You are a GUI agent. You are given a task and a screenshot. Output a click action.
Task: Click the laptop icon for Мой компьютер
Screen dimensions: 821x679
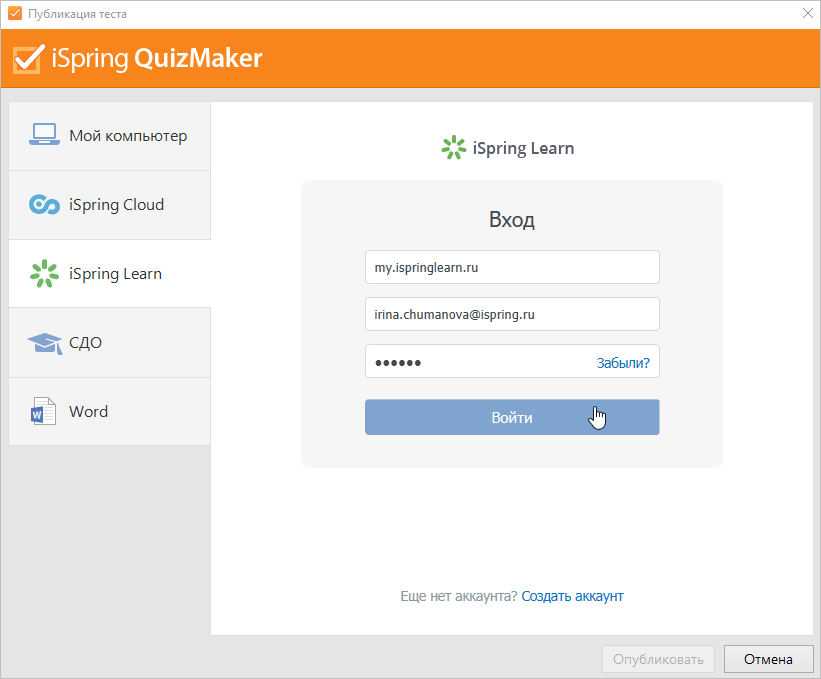pyautogui.click(x=44, y=135)
